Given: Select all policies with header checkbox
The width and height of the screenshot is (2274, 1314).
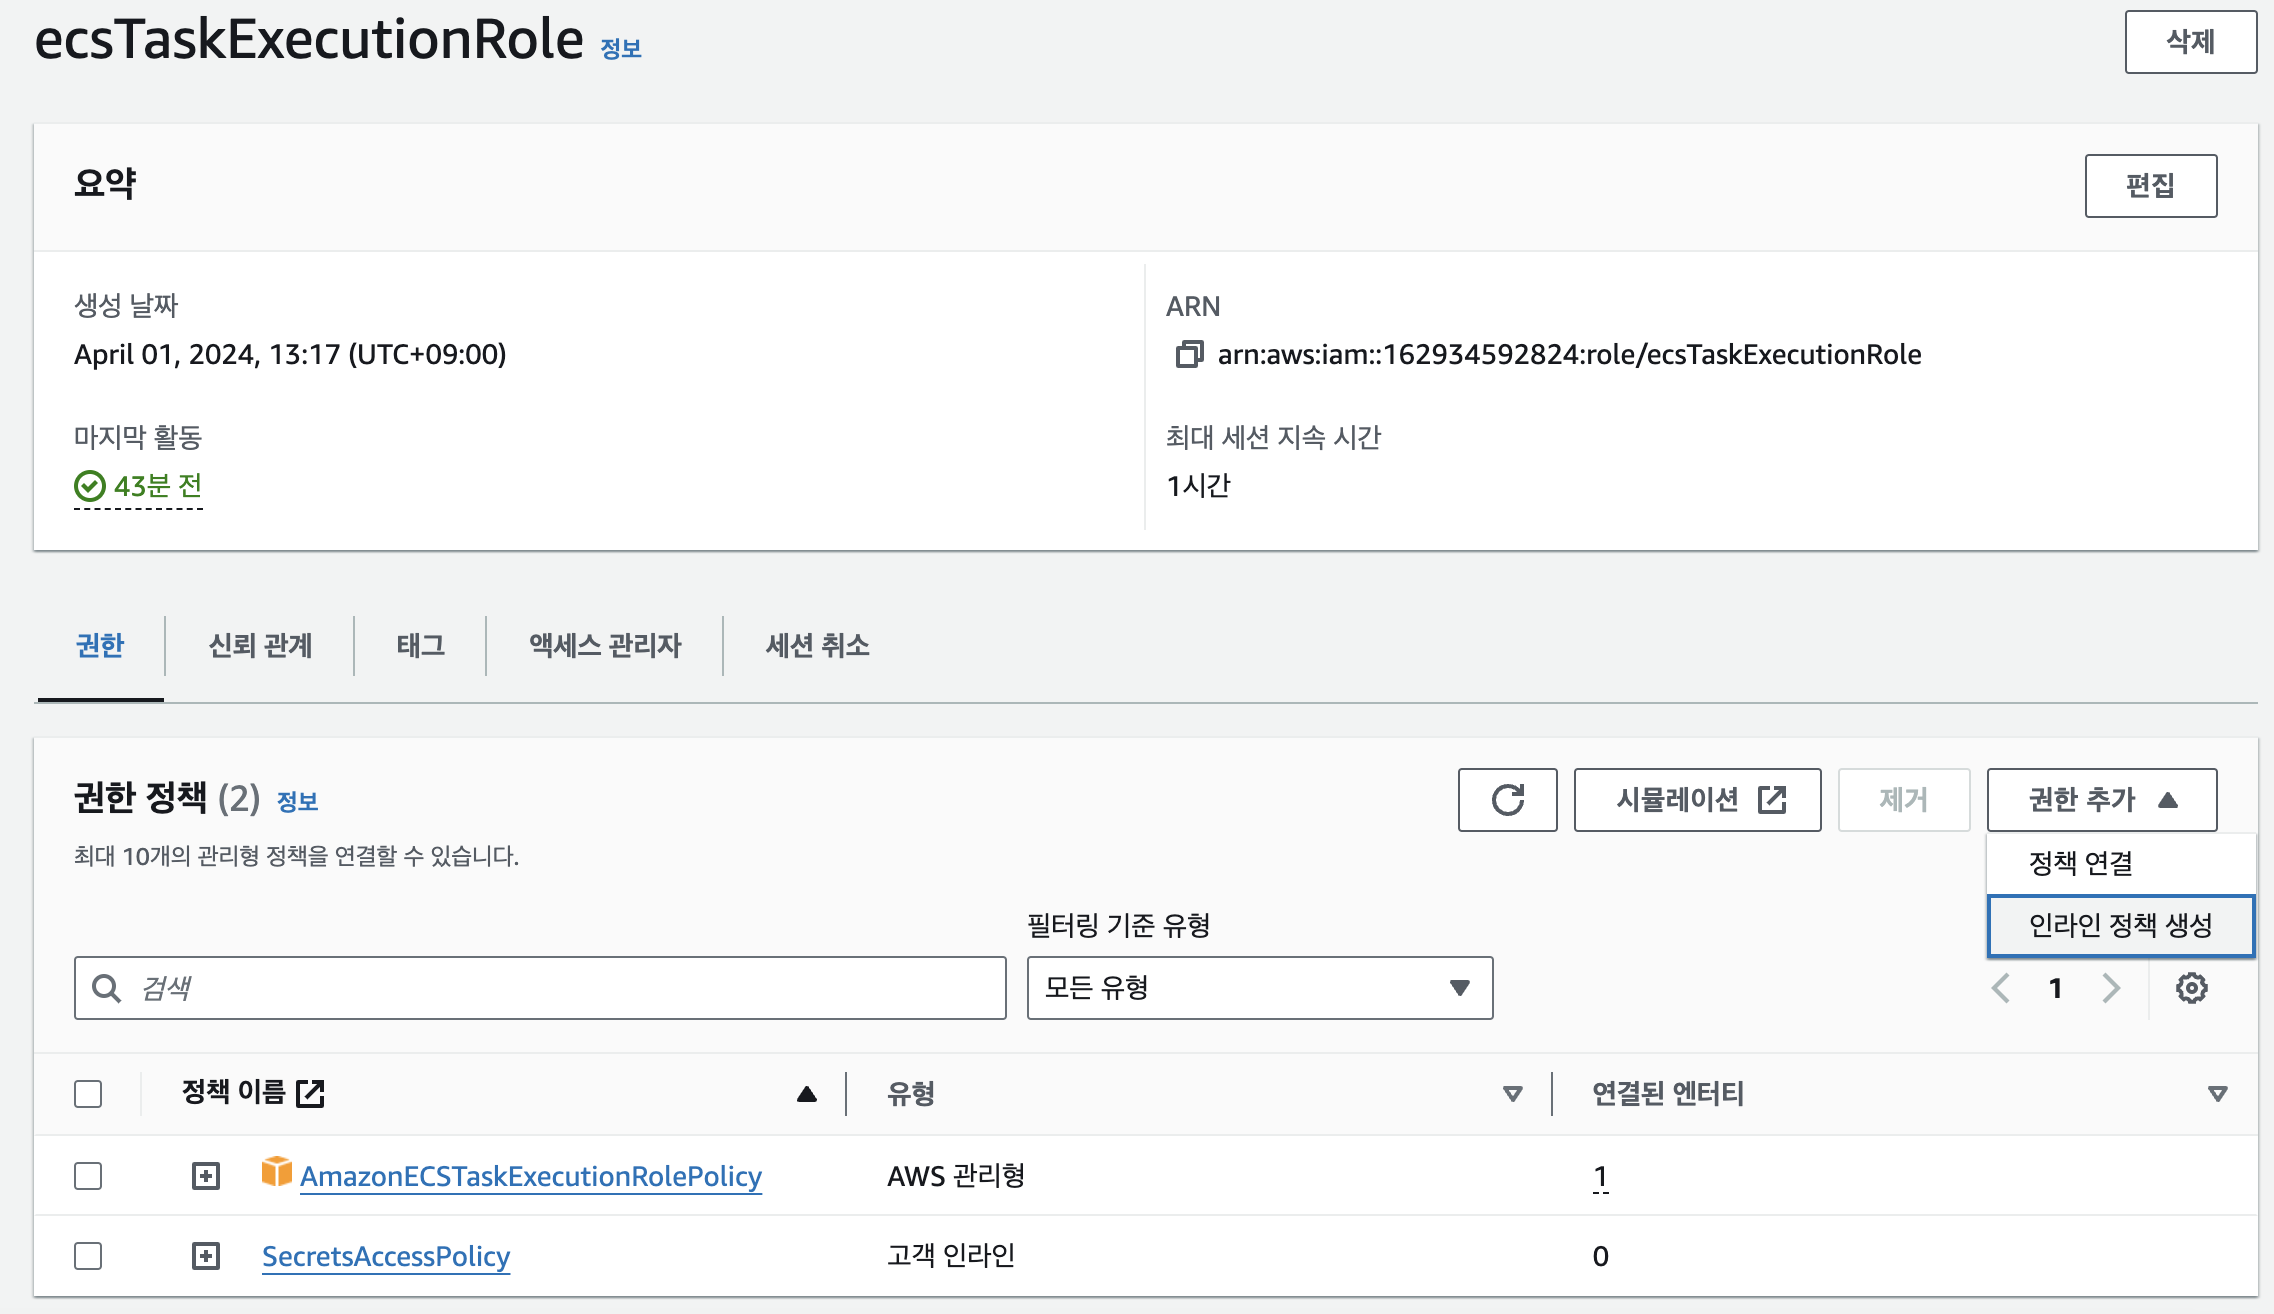Looking at the screenshot, I should coord(88,1094).
